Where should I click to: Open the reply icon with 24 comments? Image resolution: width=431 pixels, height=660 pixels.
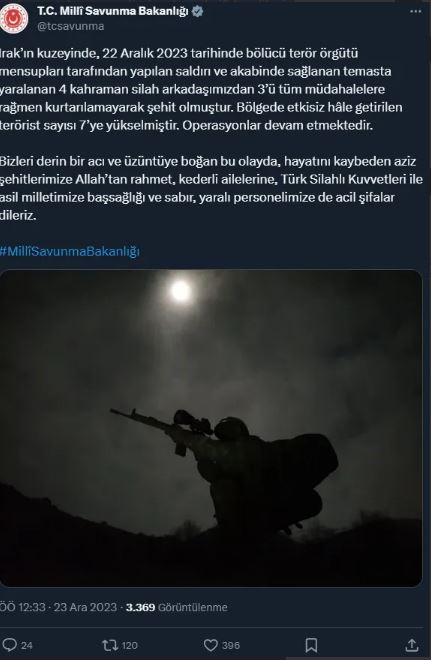(x=9, y=645)
